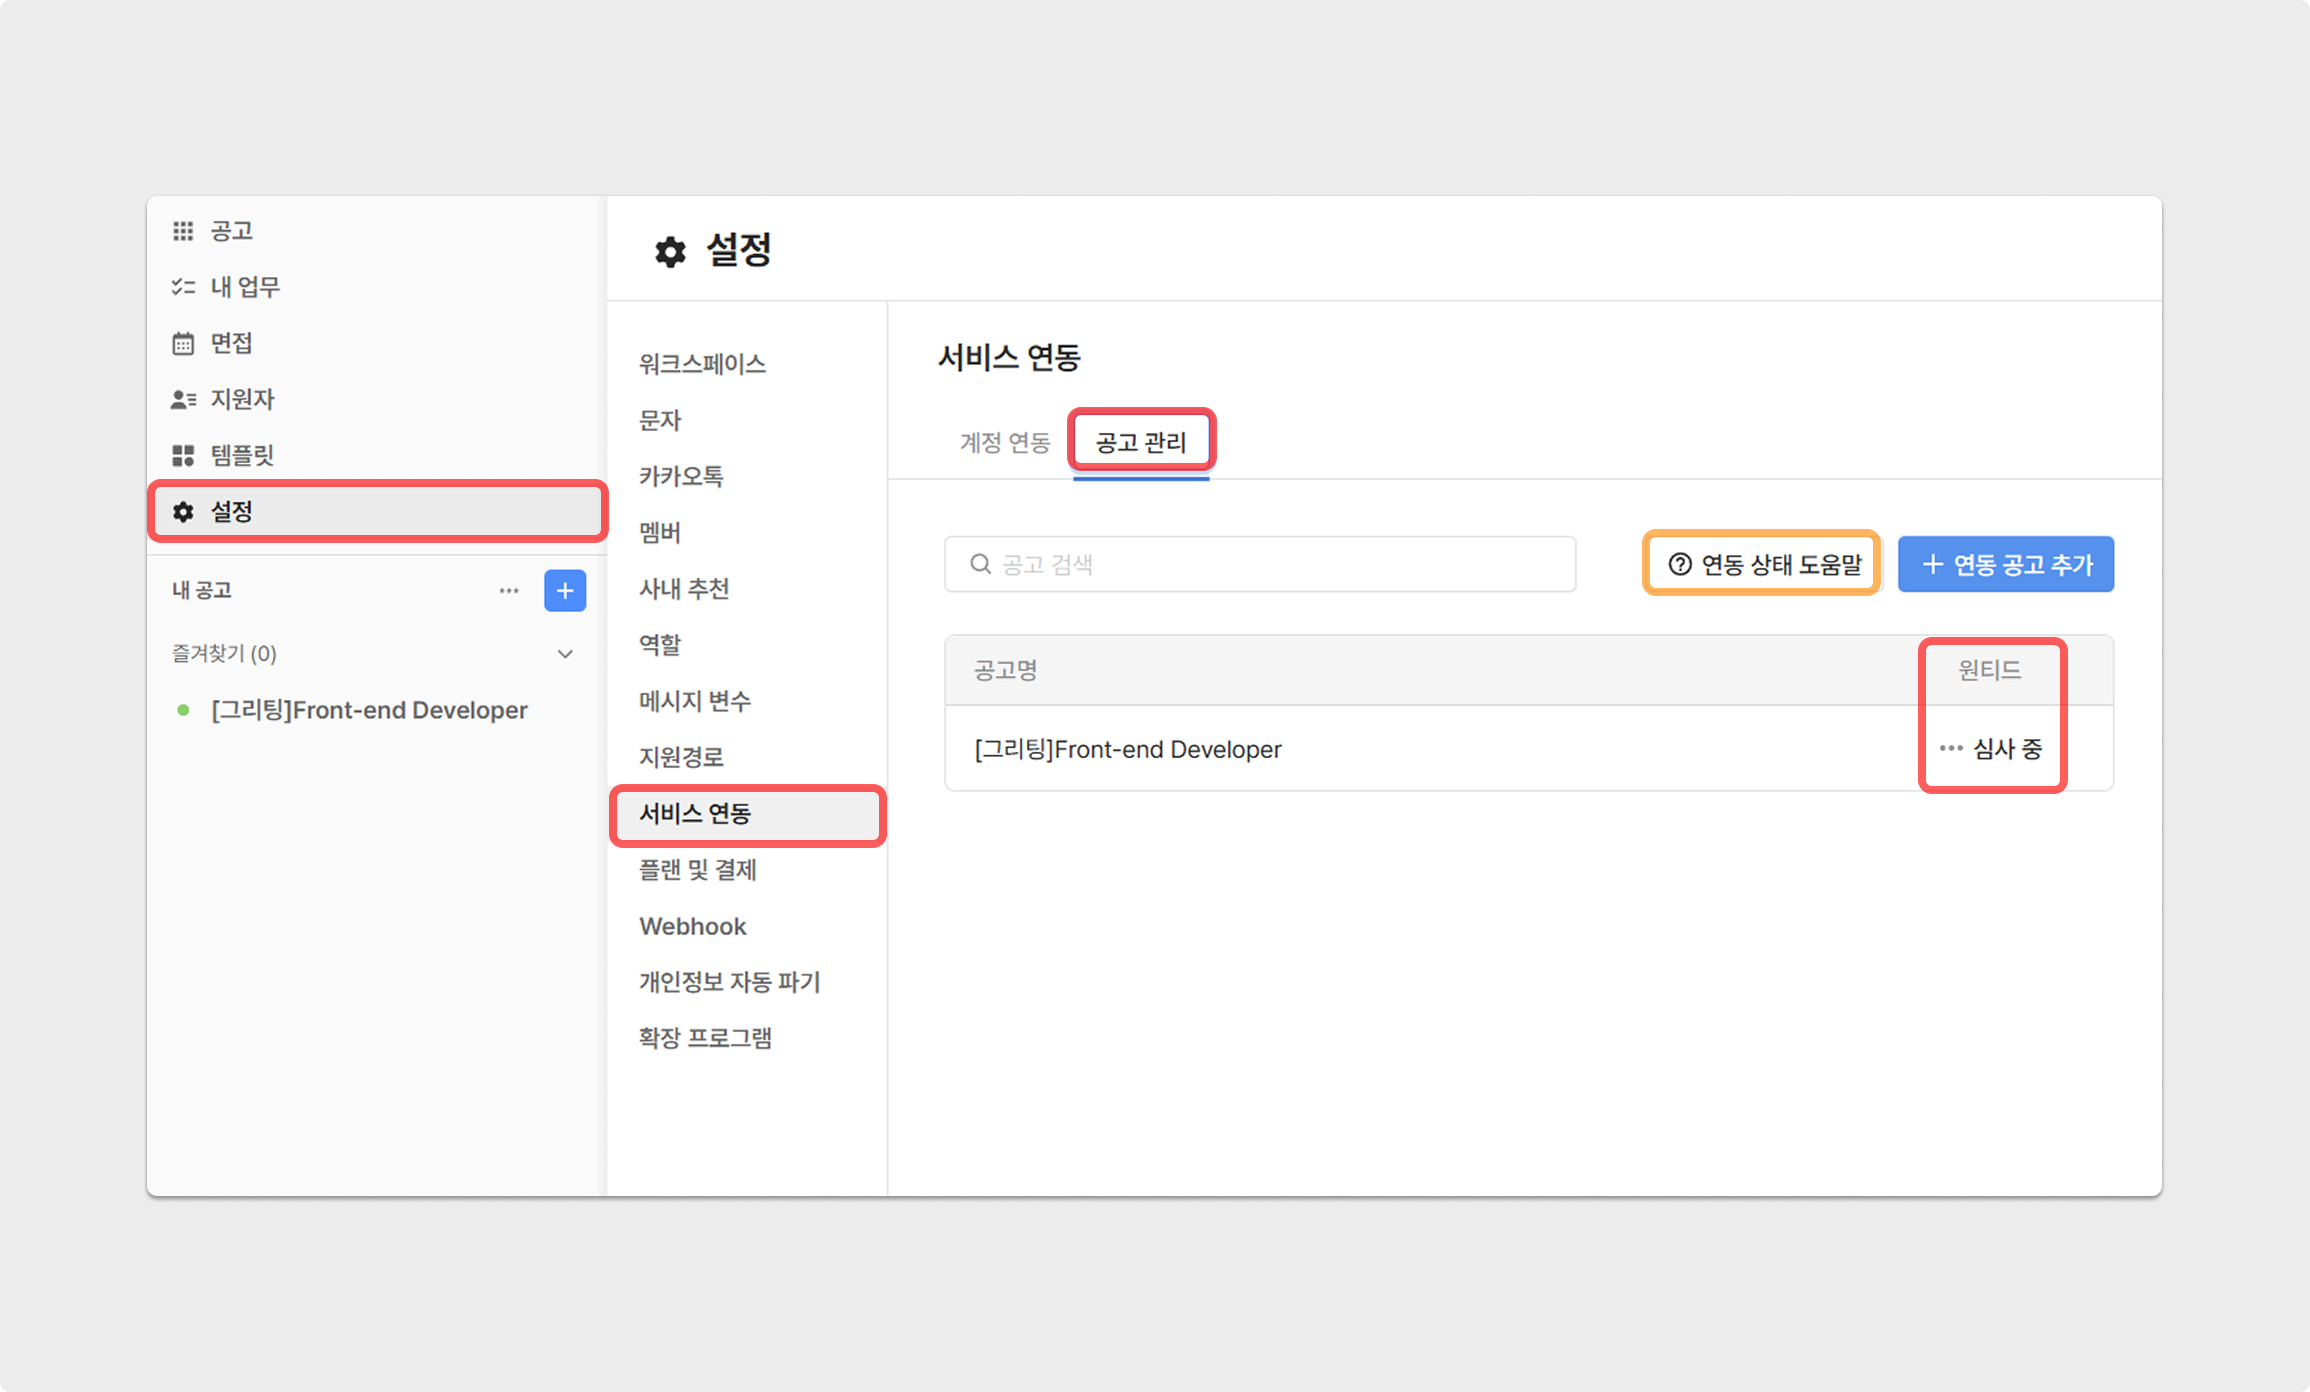The image size is (2310, 1392).
Task: Select the 공고 관리 tab
Action: point(1141,442)
